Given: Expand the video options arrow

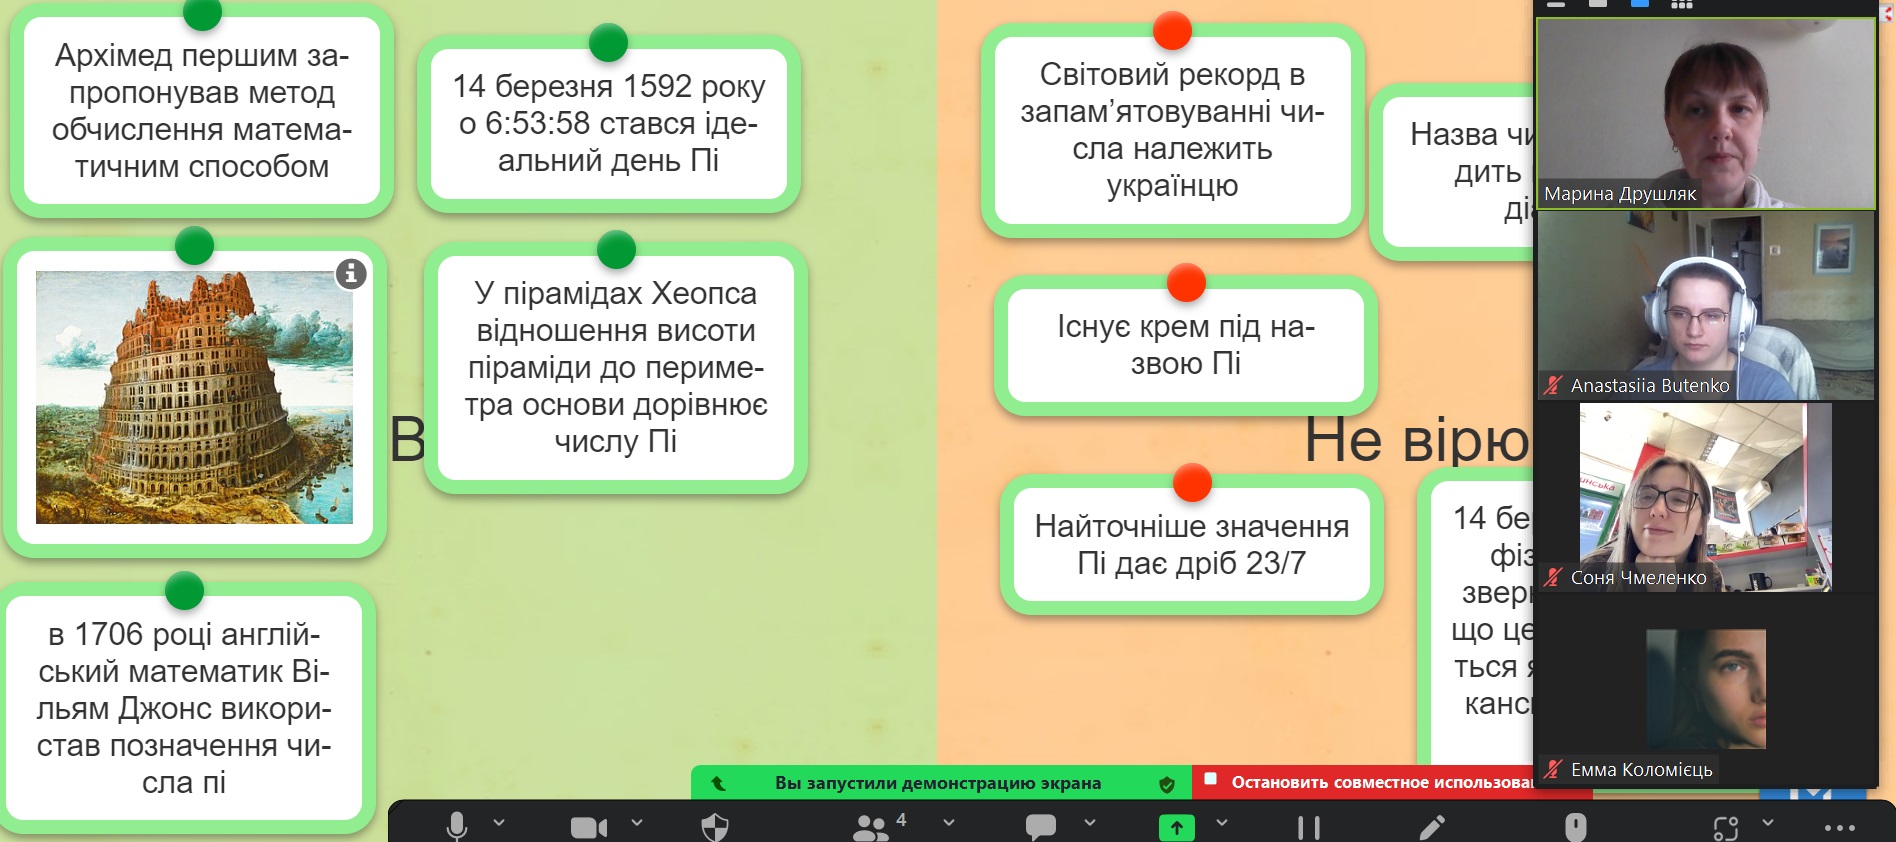Looking at the screenshot, I should click(x=637, y=823).
